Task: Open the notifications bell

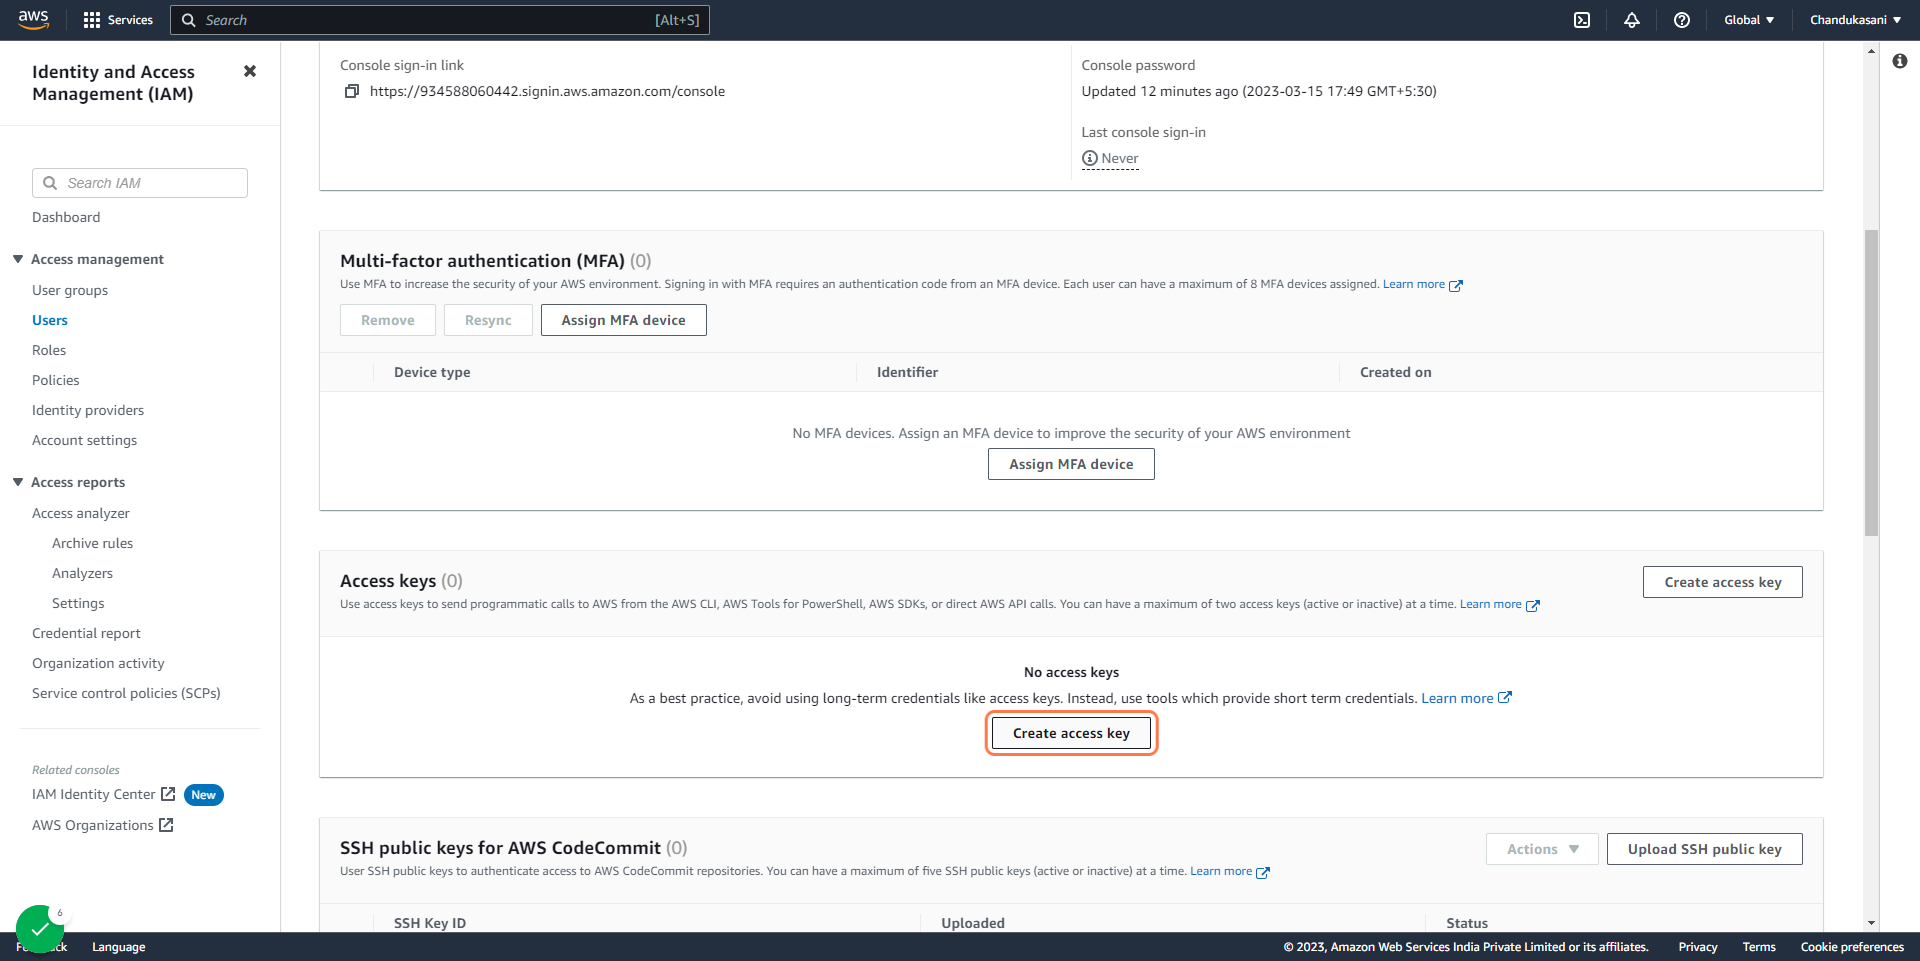Action: [1632, 20]
